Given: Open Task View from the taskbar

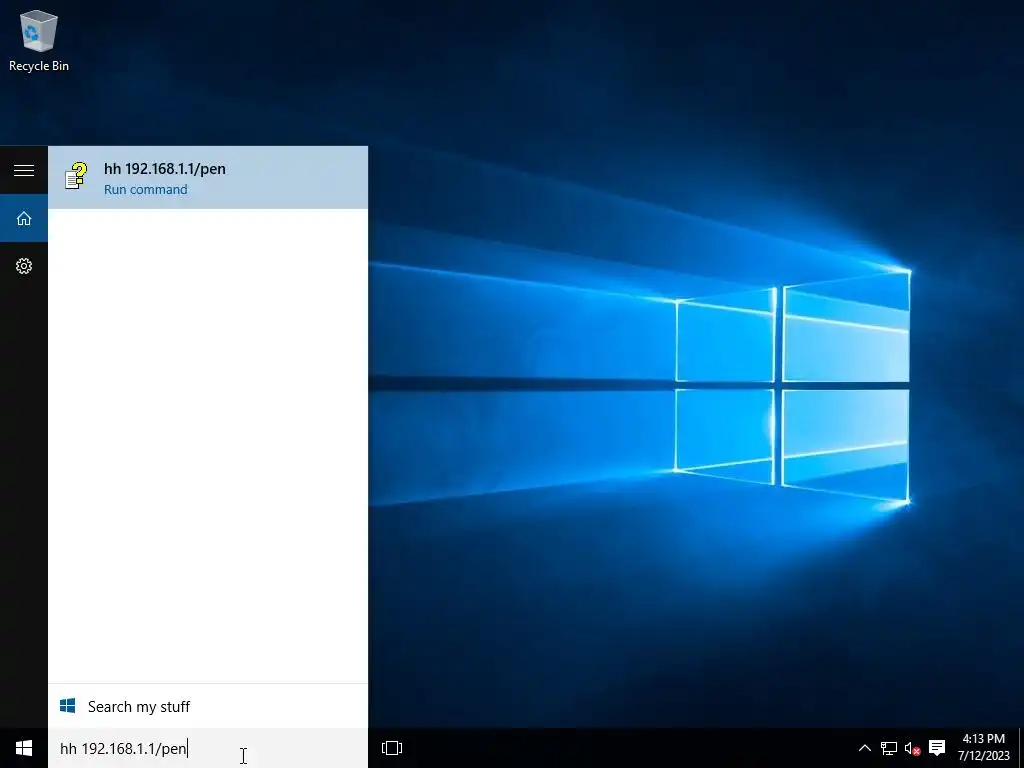Looking at the screenshot, I should tap(392, 748).
